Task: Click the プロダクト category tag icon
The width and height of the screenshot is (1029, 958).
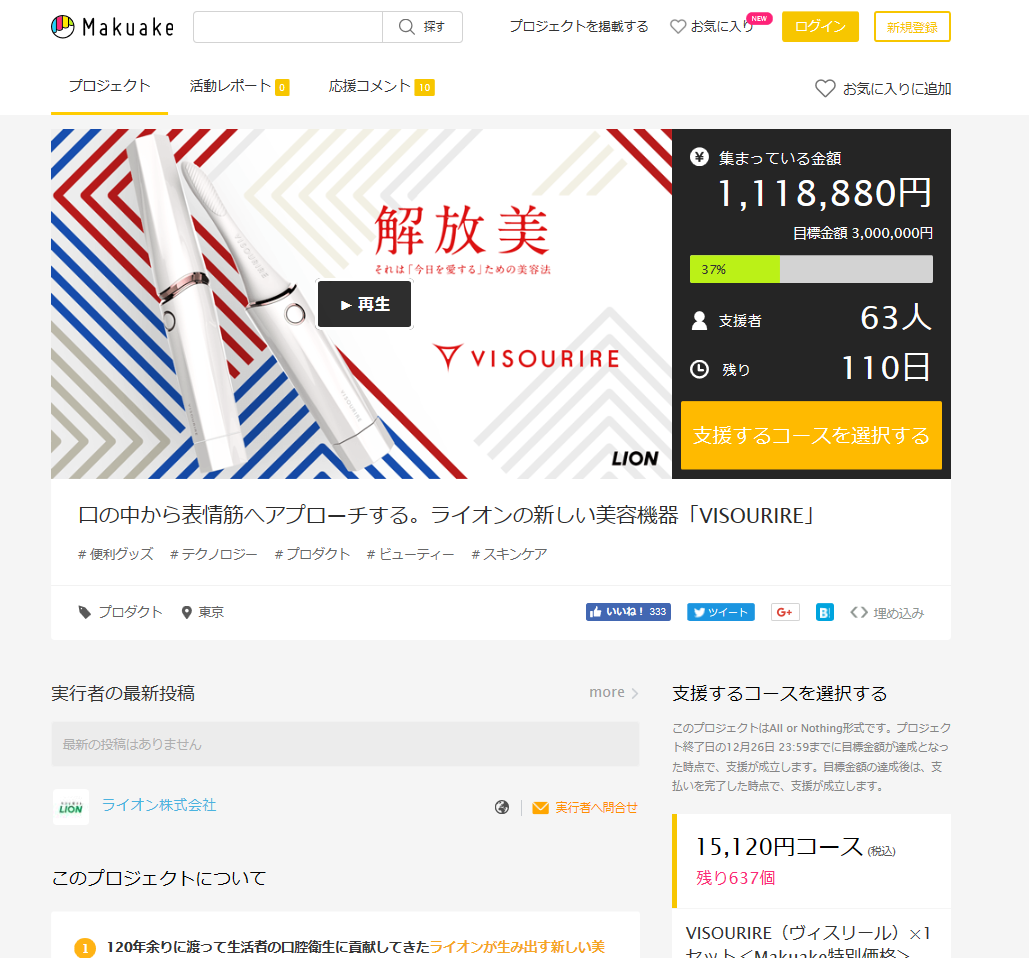Action: 85,612
